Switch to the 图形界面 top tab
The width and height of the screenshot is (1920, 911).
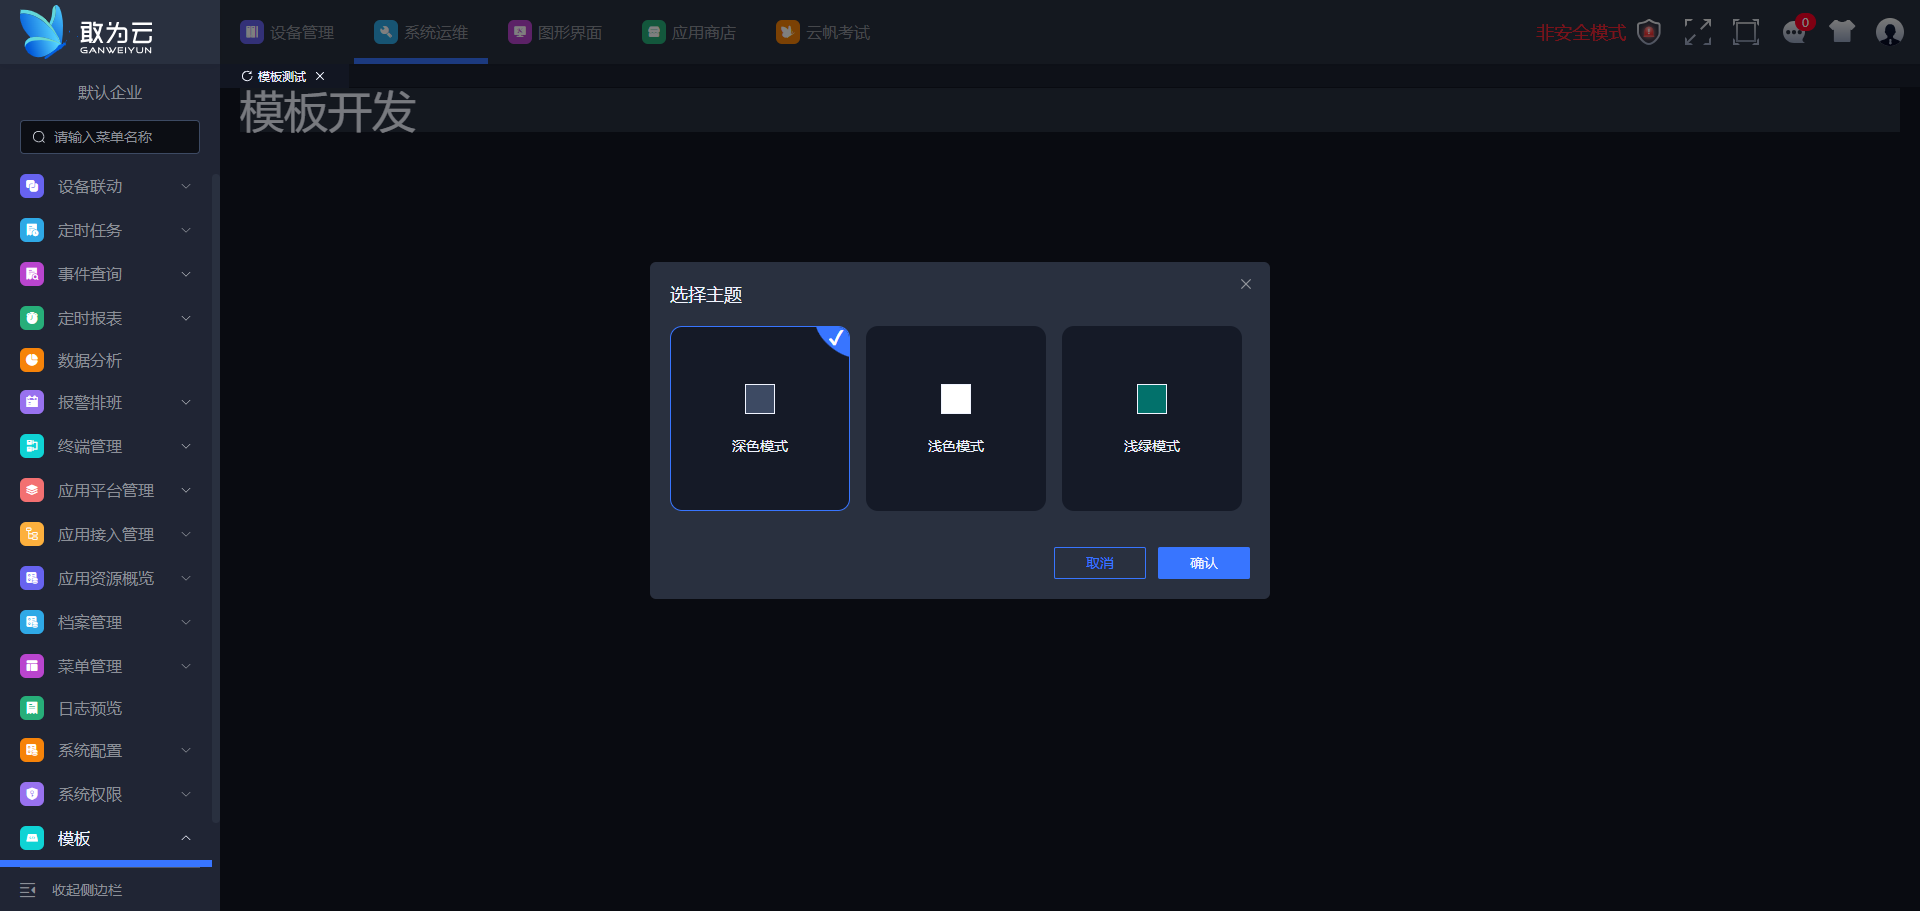pos(555,32)
